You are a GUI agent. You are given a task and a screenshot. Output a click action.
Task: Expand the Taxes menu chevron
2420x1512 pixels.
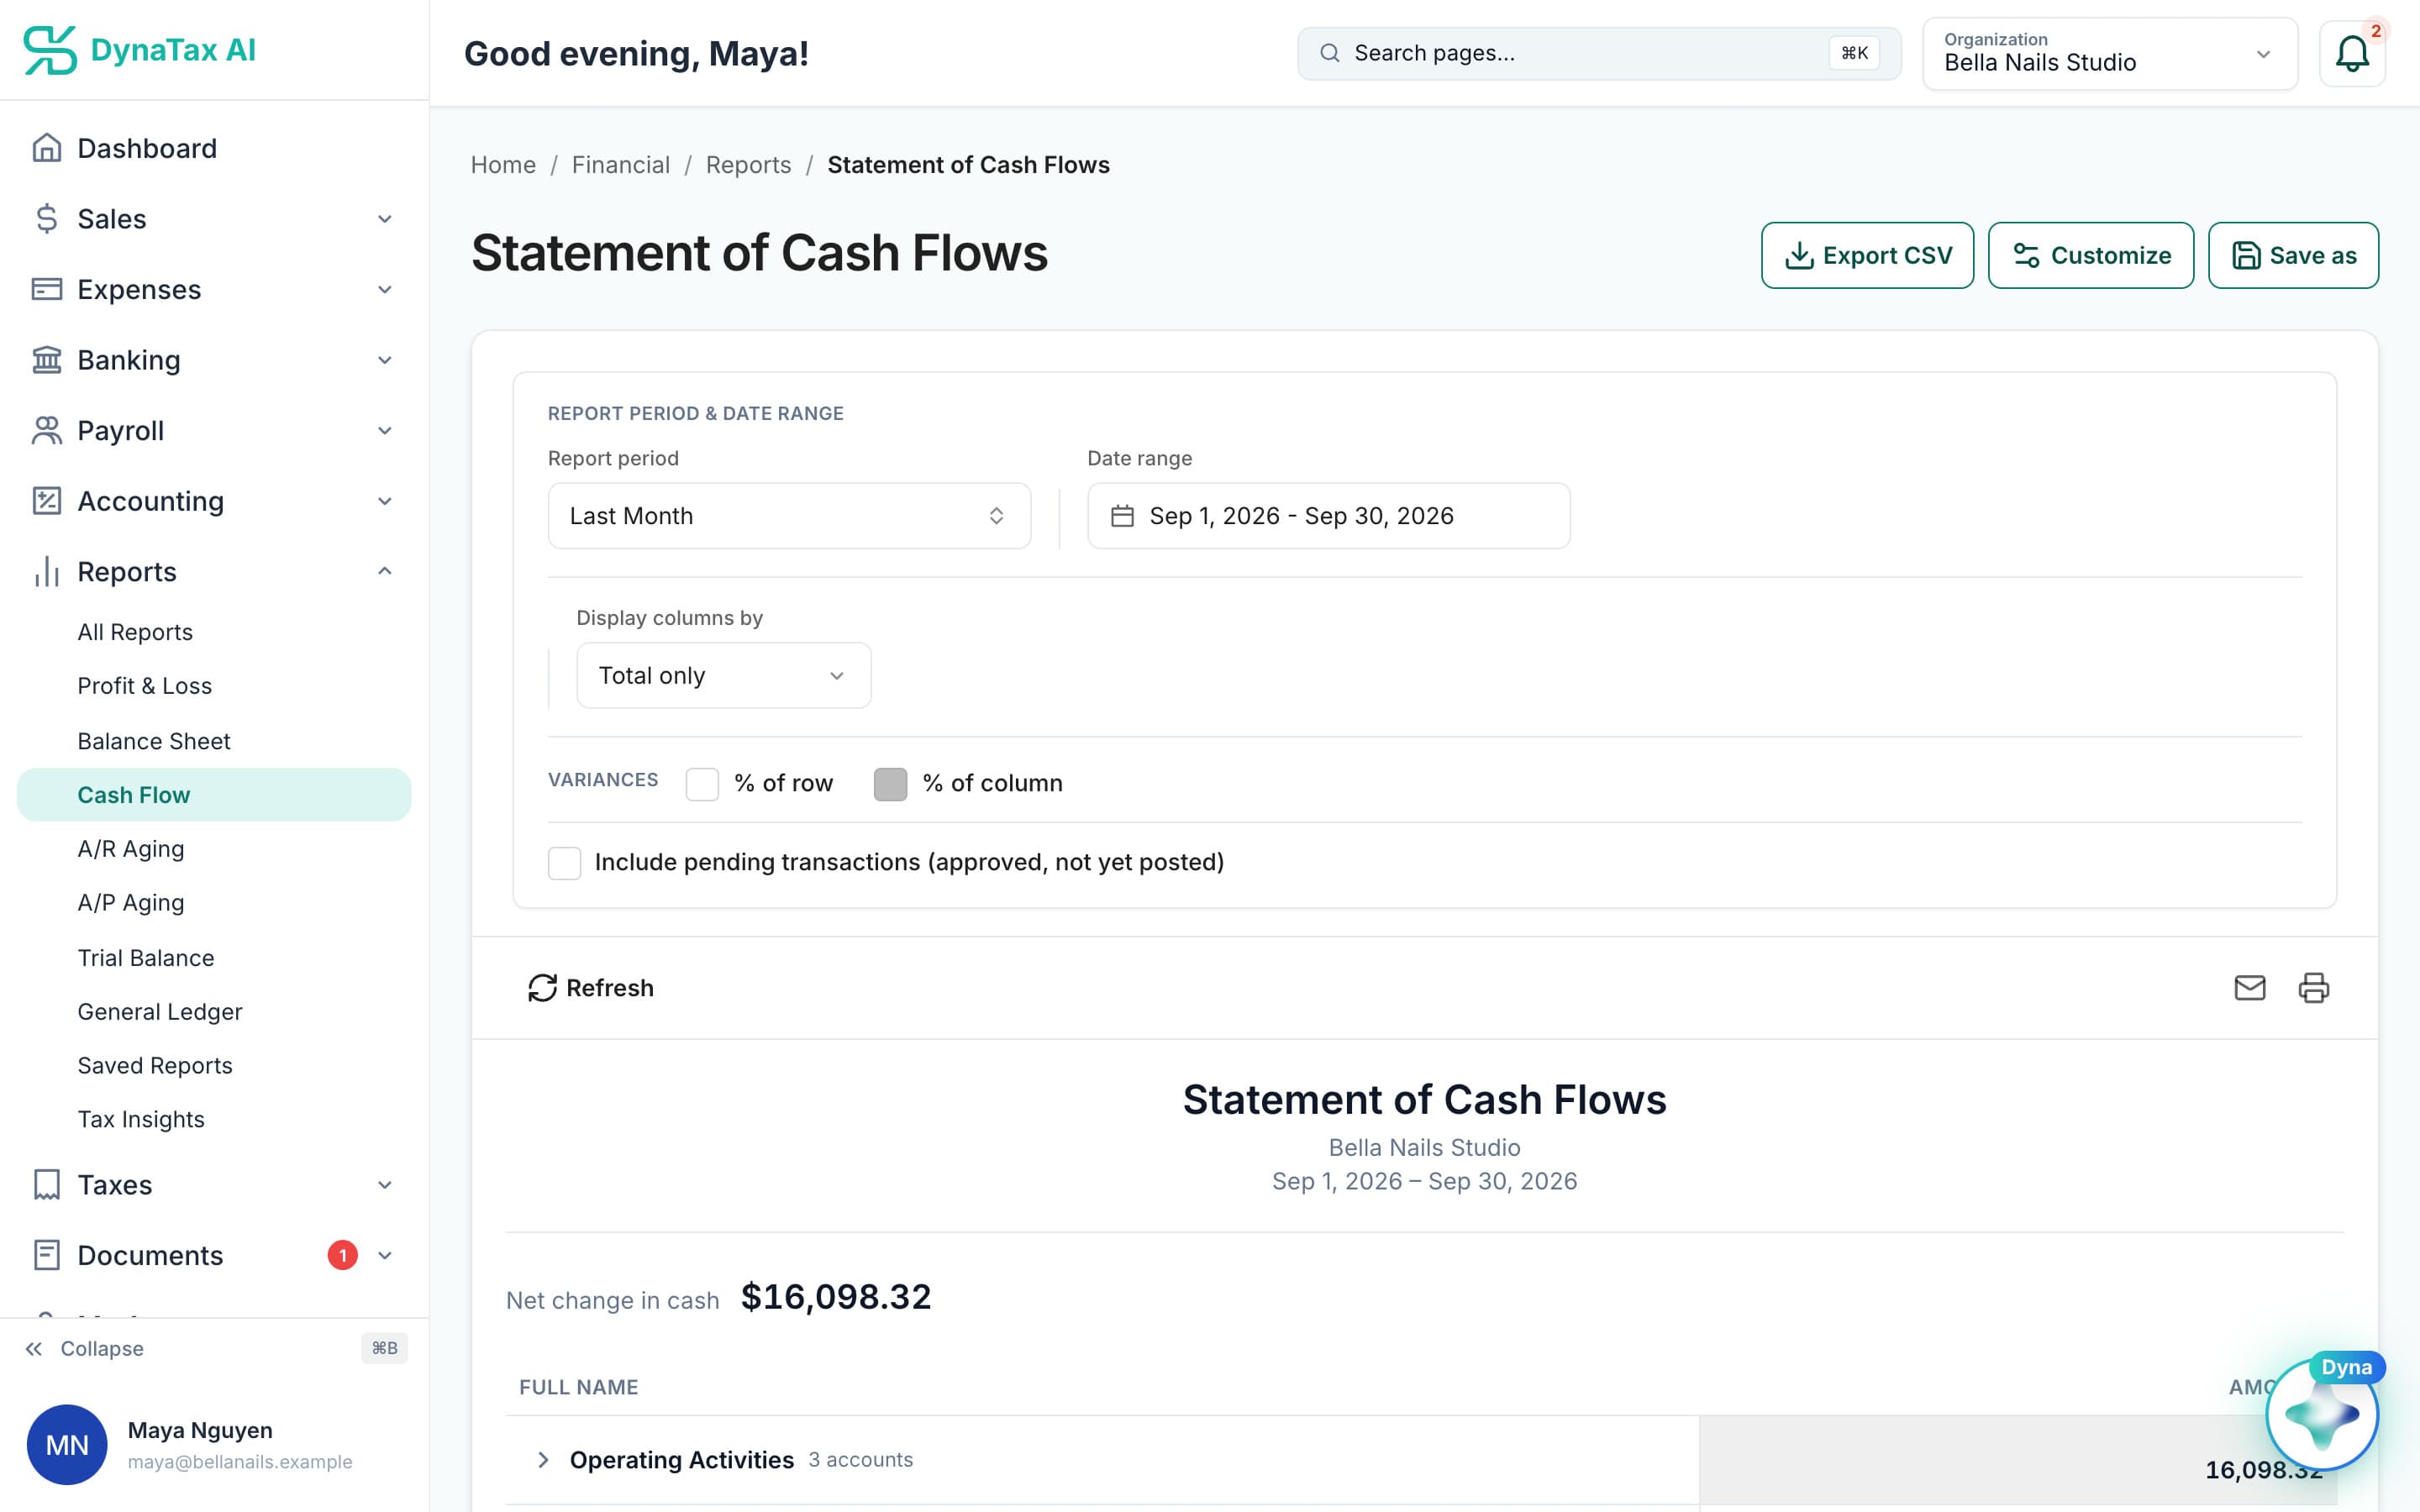click(x=385, y=1185)
